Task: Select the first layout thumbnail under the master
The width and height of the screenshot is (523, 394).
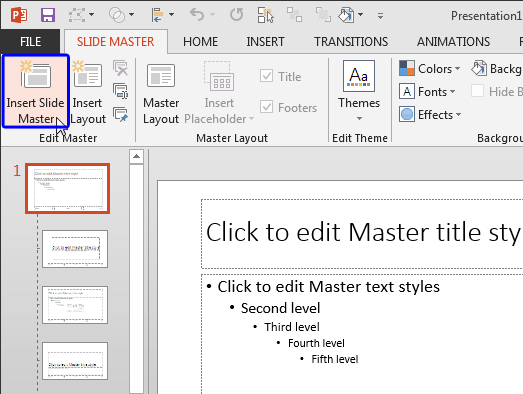Action: coord(75,249)
